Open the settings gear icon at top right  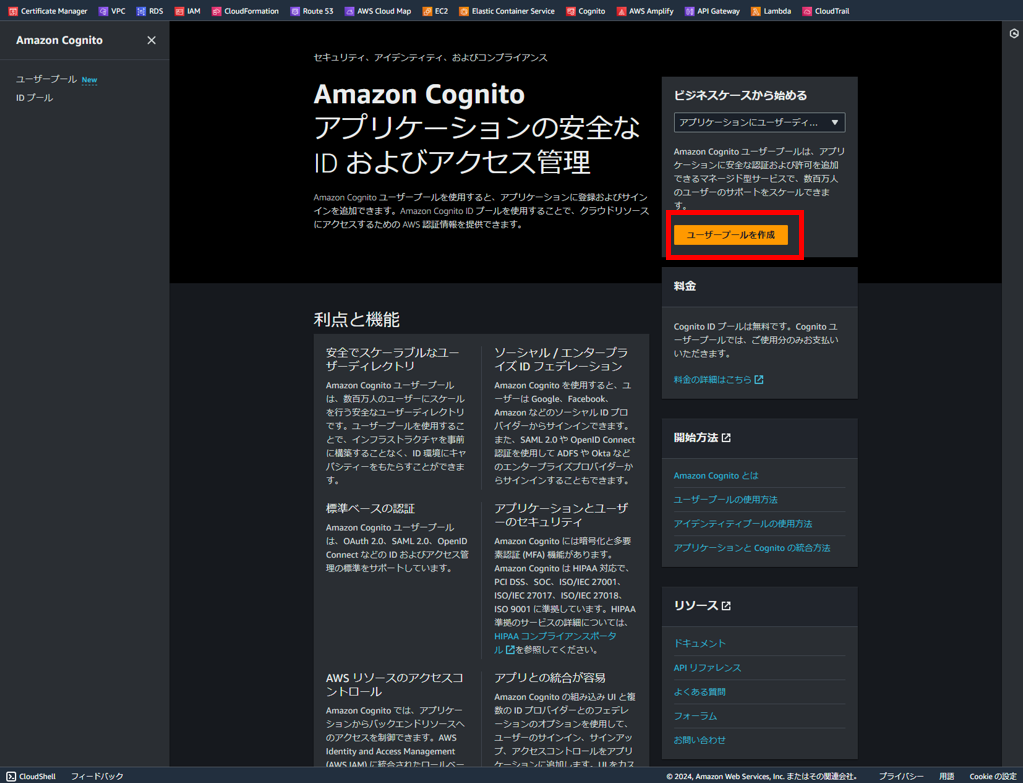pos(1013,33)
